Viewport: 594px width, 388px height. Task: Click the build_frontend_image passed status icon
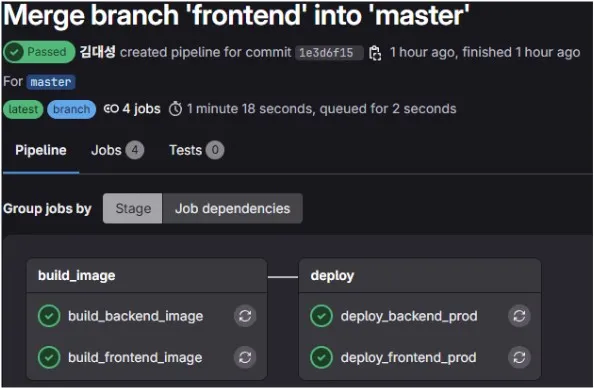tap(49, 357)
